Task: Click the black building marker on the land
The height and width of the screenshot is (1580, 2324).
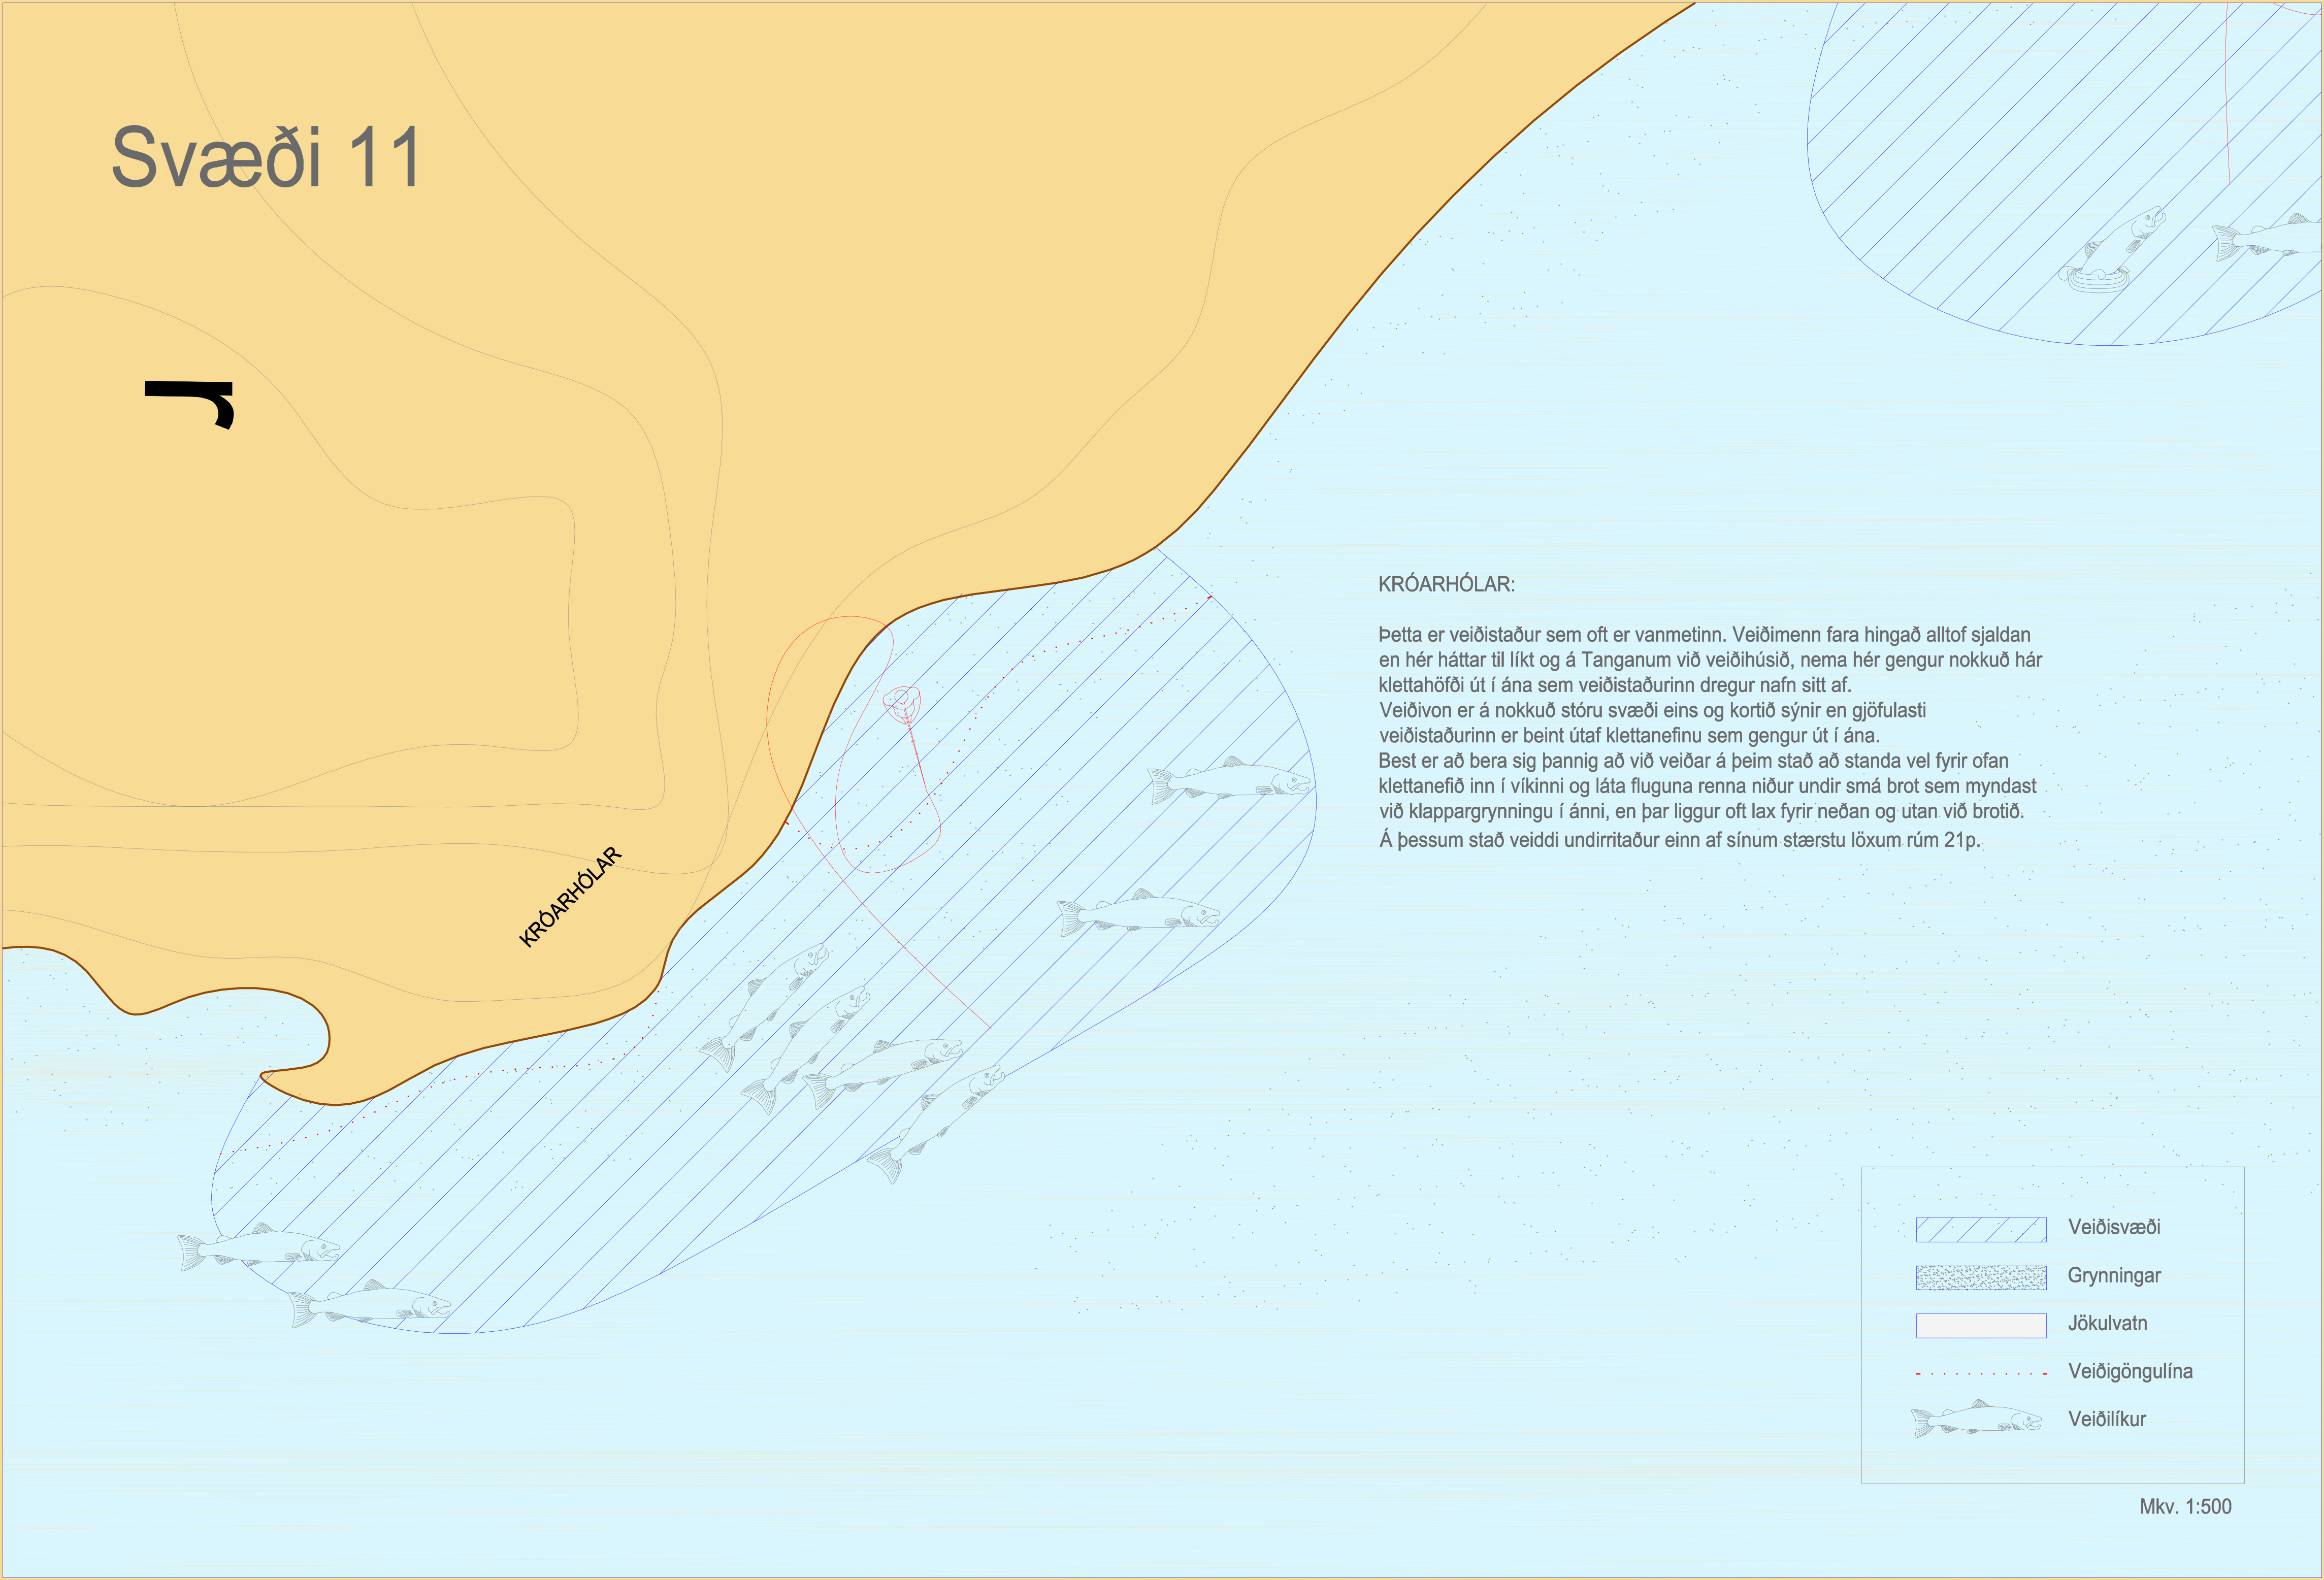Action: [190, 404]
